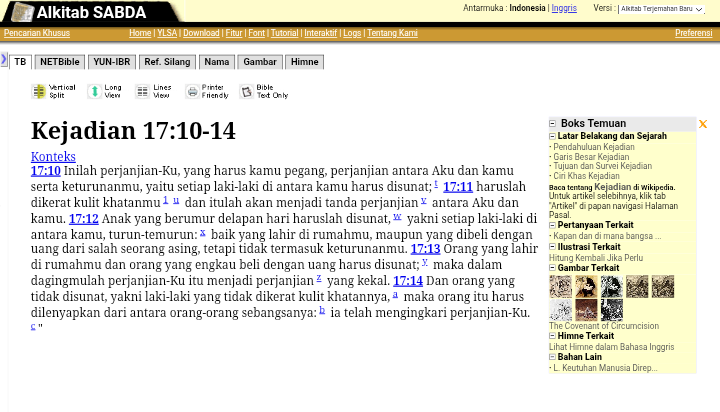Open Lihat Himne dalam Bahasa Inggris

pos(612,347)
